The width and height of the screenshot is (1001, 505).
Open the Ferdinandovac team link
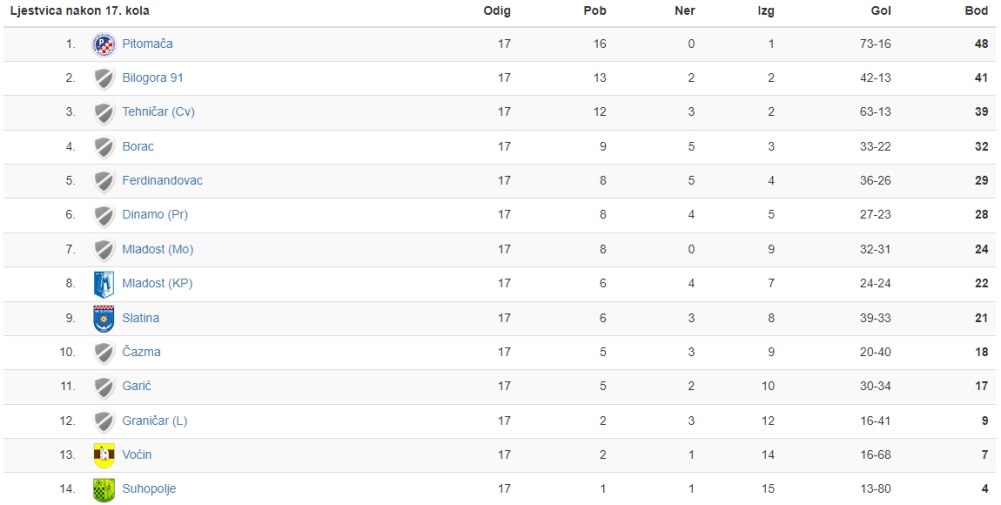click(162, 181)
